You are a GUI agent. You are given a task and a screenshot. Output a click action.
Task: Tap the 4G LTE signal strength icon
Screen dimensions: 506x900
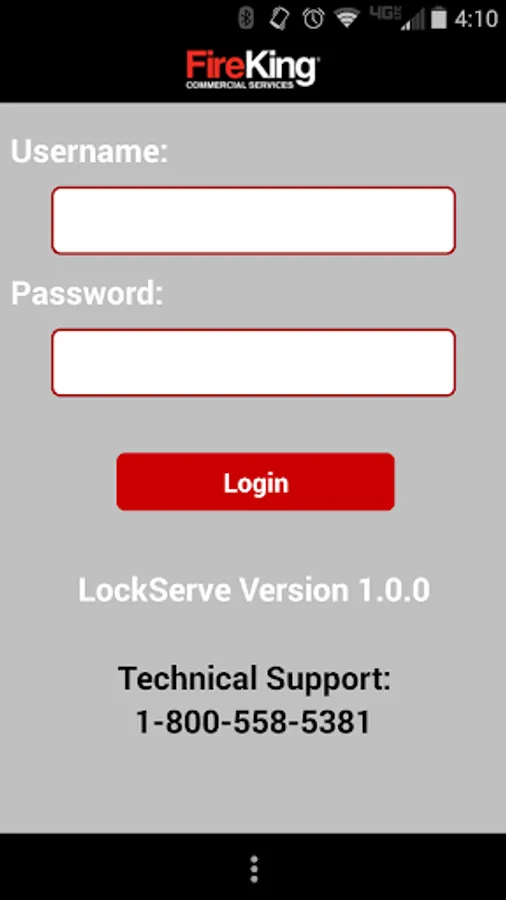[x=398, y=18]
